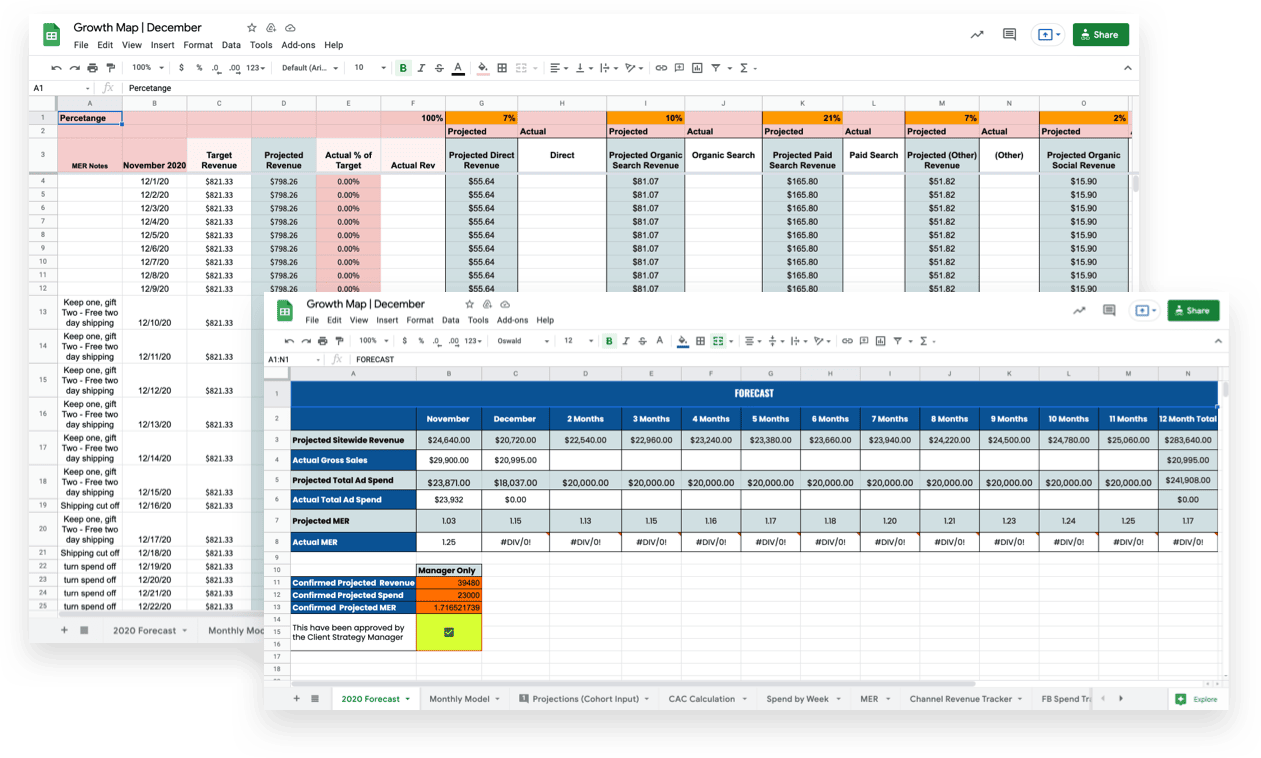Uncheck the Client Strategy Manager approval checkbox
This screenshot has height=758, width=1261.
tap(449, 632)
